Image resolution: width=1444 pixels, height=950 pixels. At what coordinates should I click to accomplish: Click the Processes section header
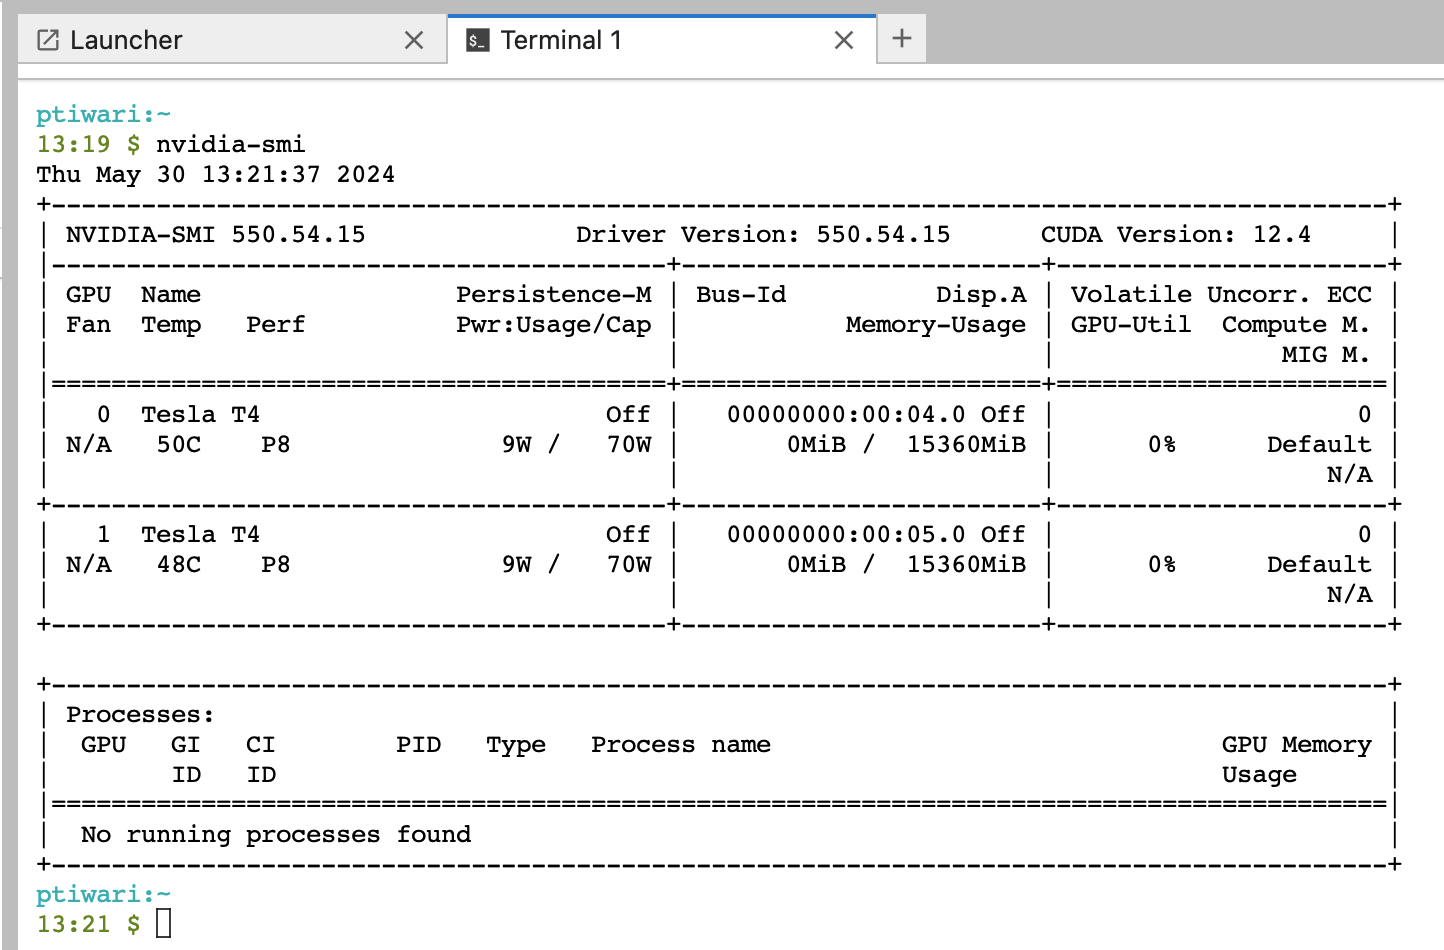tap(139, 714)
